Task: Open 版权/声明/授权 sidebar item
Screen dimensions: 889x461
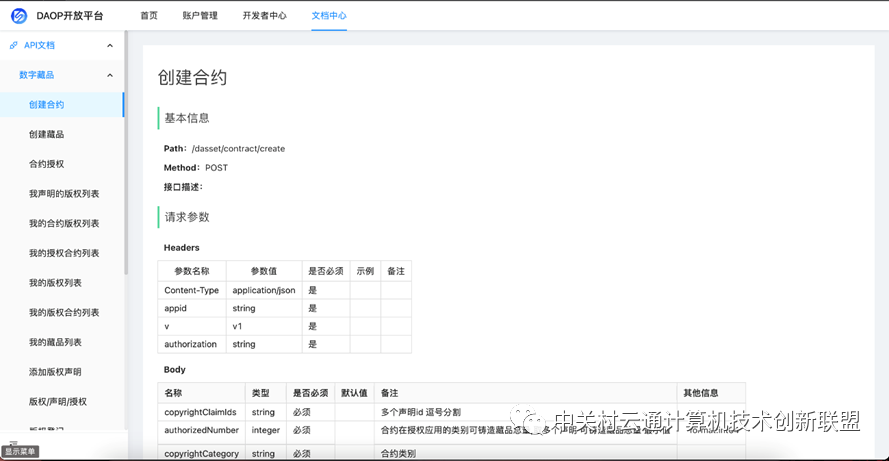Action: pyautogui.click(x=58, y=401)
